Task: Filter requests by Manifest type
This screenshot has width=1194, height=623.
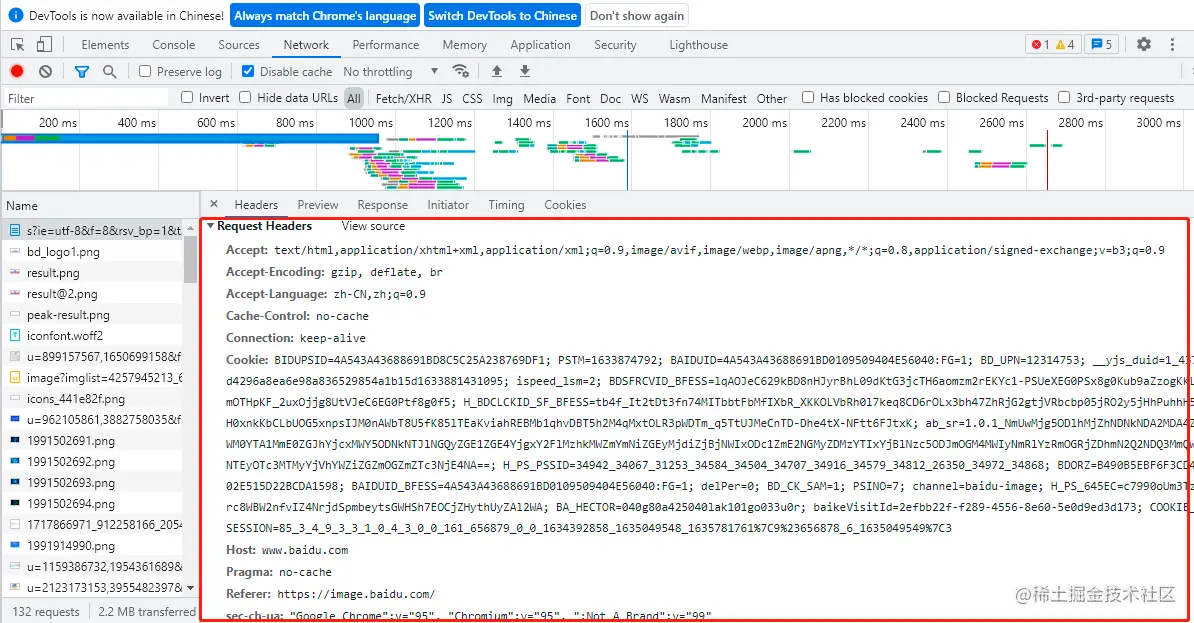Action: tap(723, 98)
